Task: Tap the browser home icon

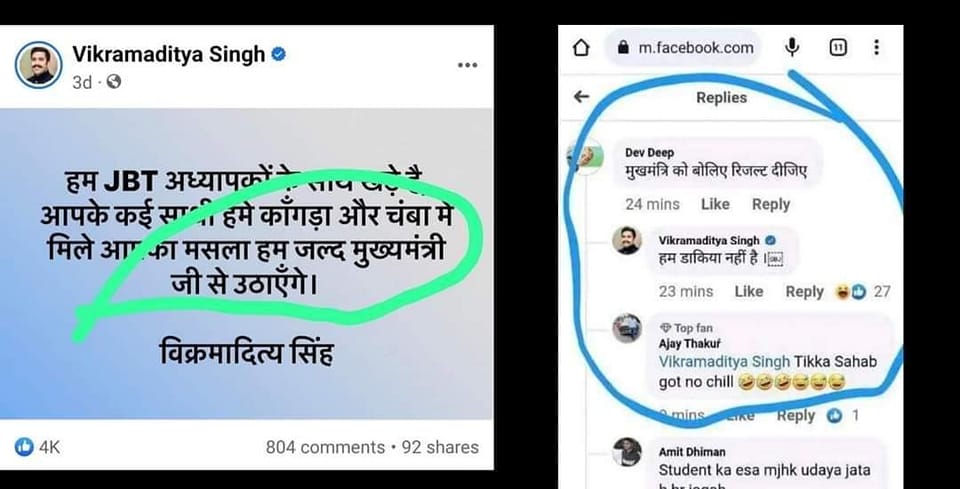Action: click(x=581, y=48)
